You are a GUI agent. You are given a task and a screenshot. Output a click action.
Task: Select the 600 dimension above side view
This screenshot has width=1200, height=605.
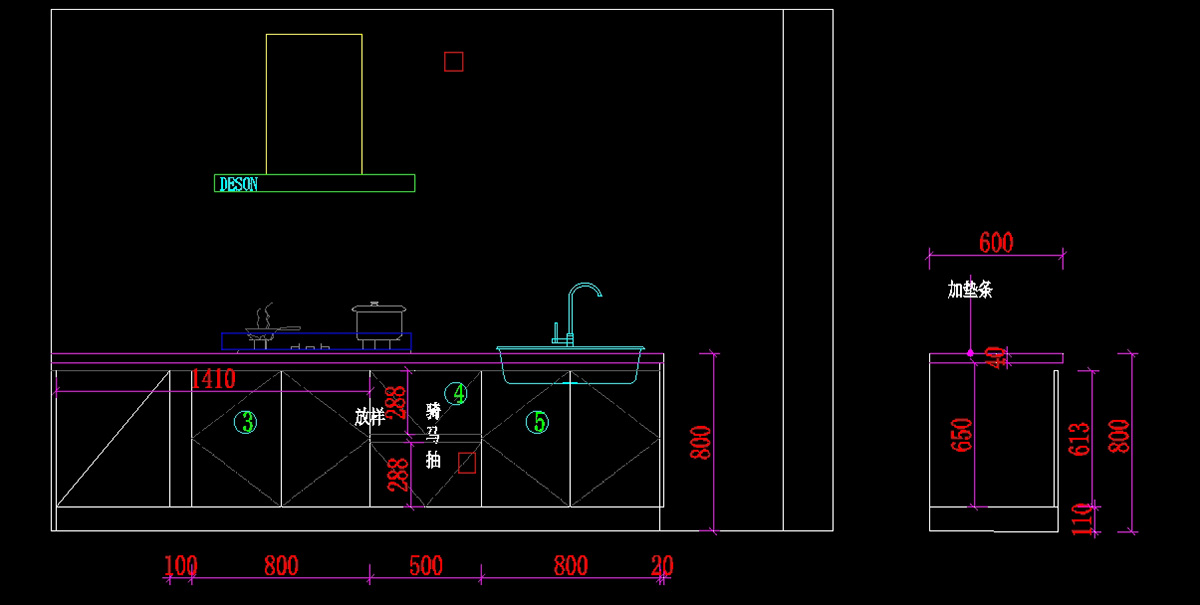click(995, 243)
